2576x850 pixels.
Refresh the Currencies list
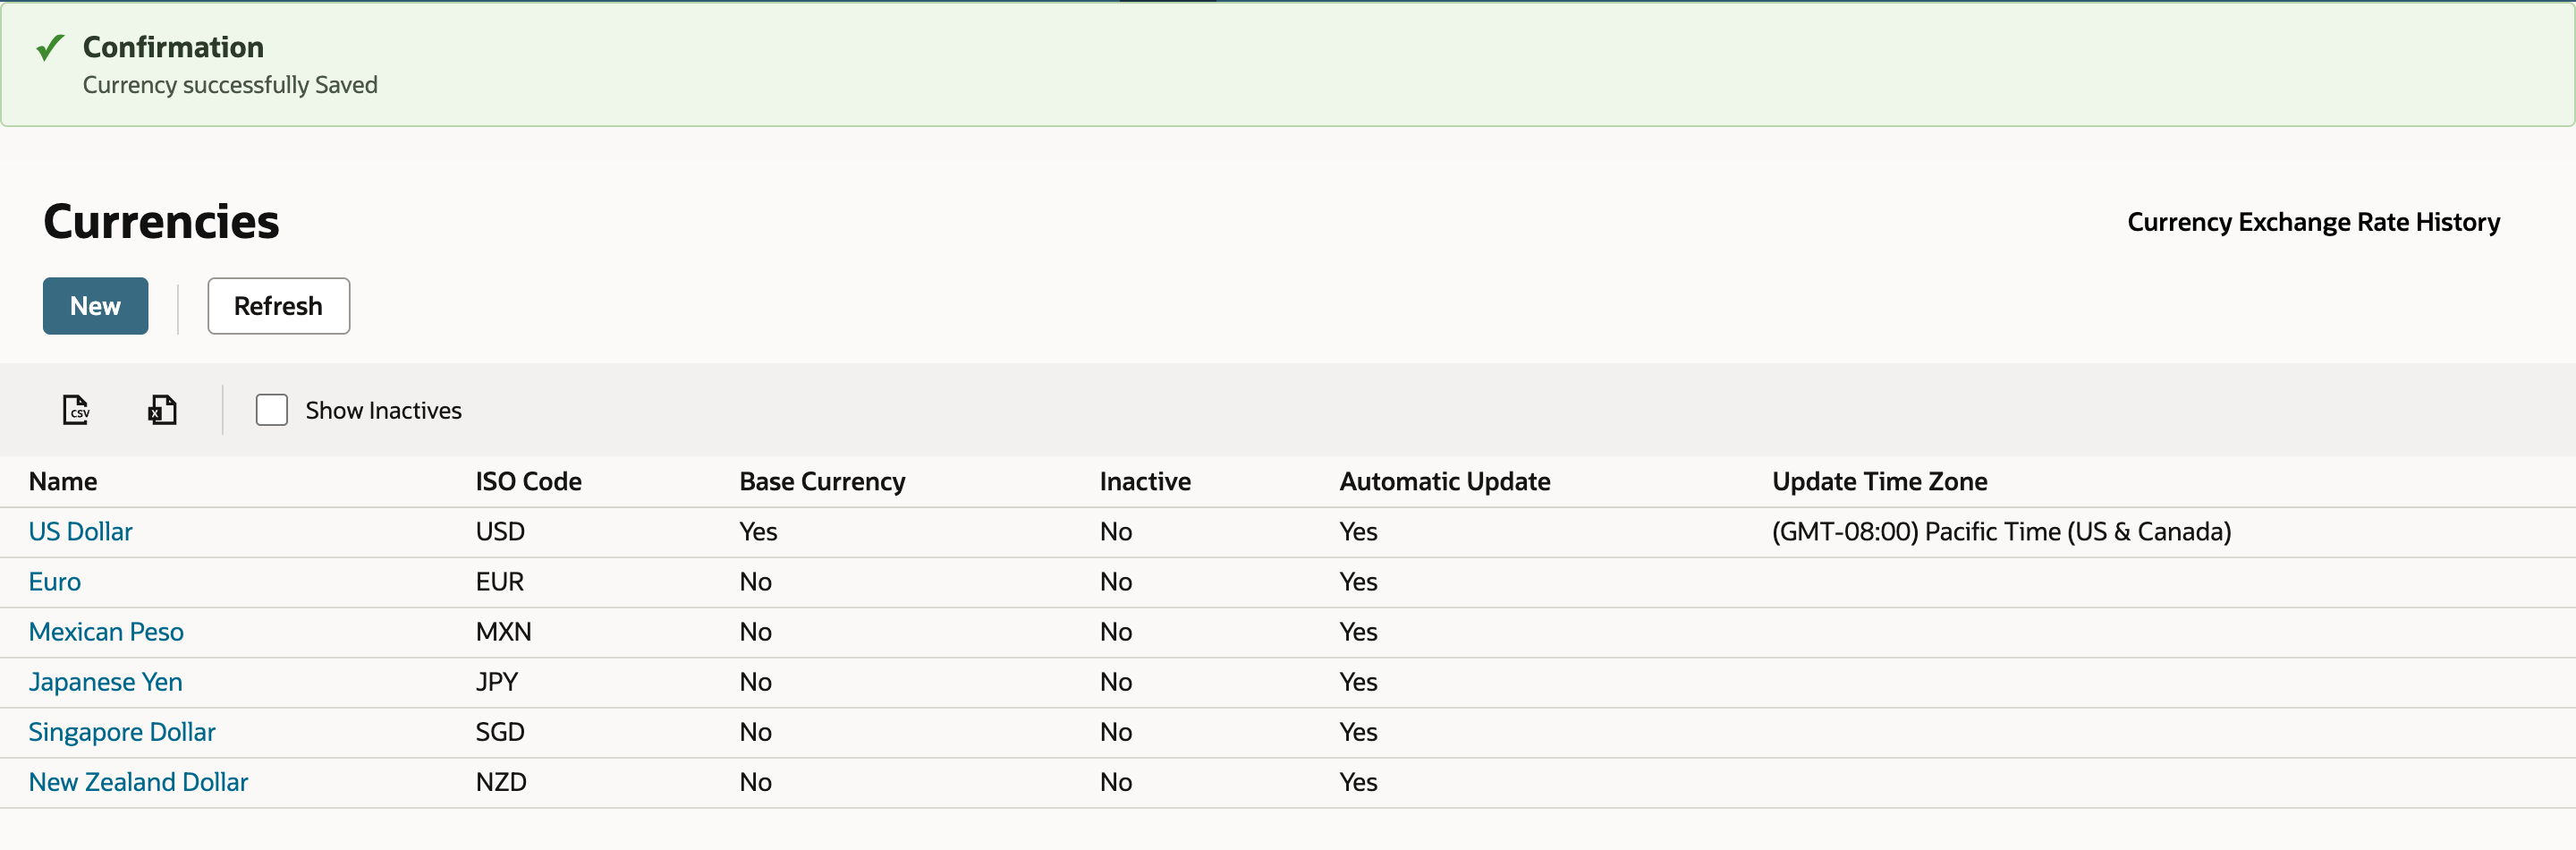pyautogui.click(x=278, y=306)
